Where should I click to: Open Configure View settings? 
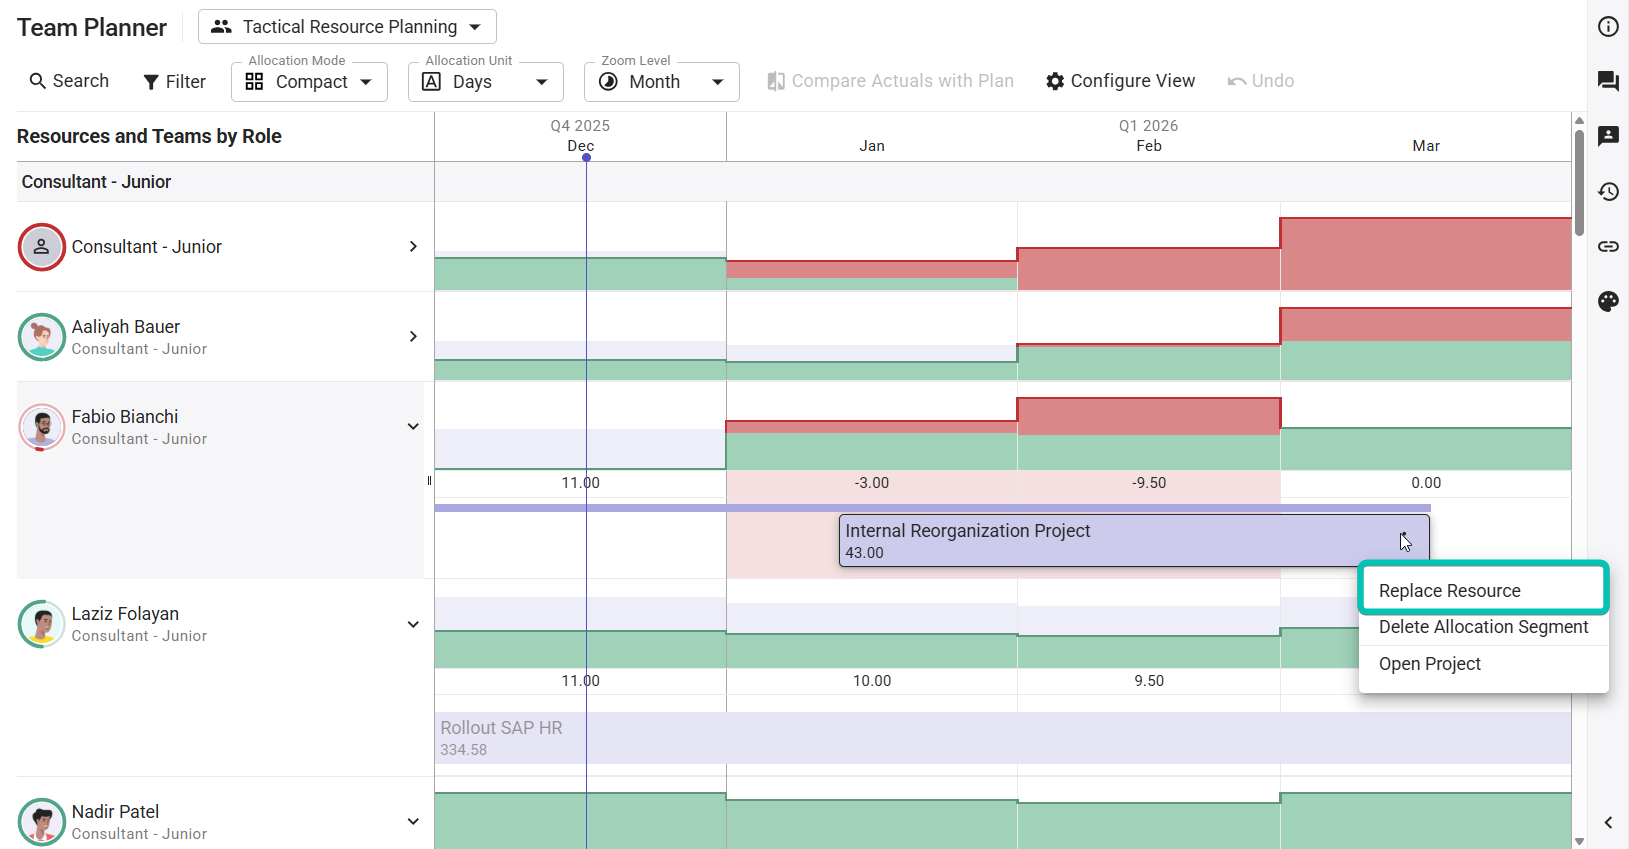coord(1120,81)
